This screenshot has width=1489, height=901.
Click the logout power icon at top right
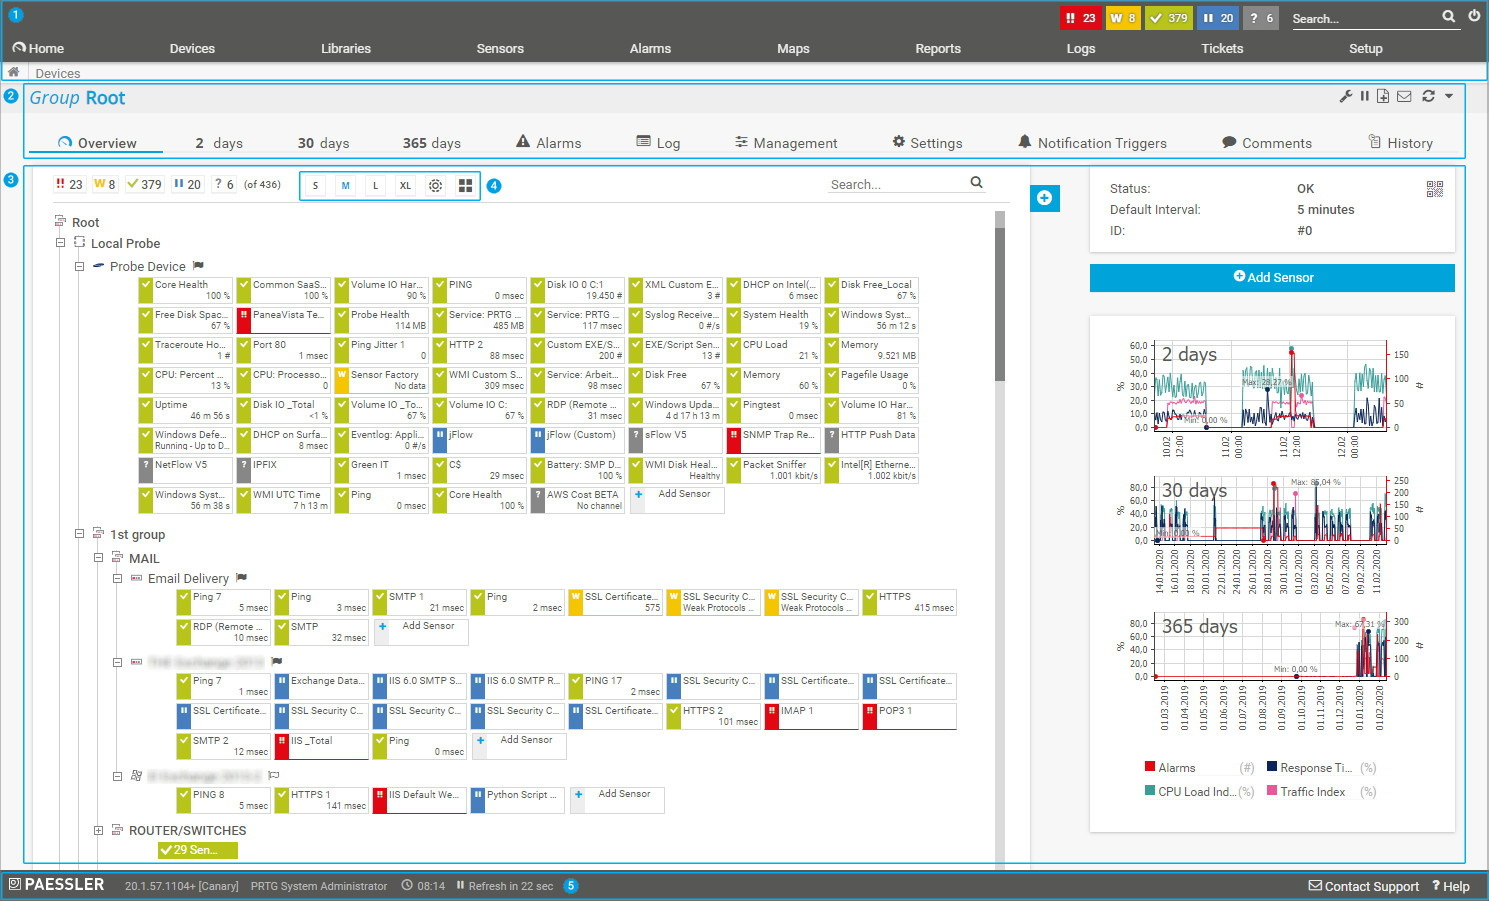[1474, 17]
